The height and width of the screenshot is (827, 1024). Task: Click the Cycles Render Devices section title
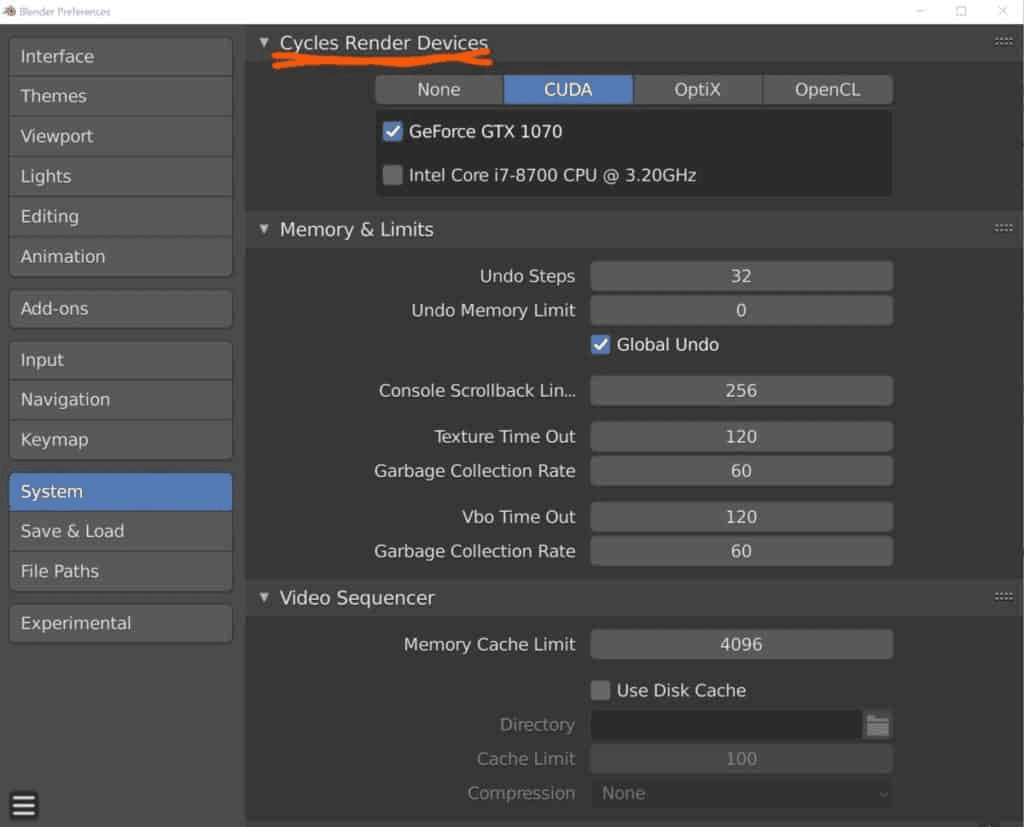(x=384, y=43)
